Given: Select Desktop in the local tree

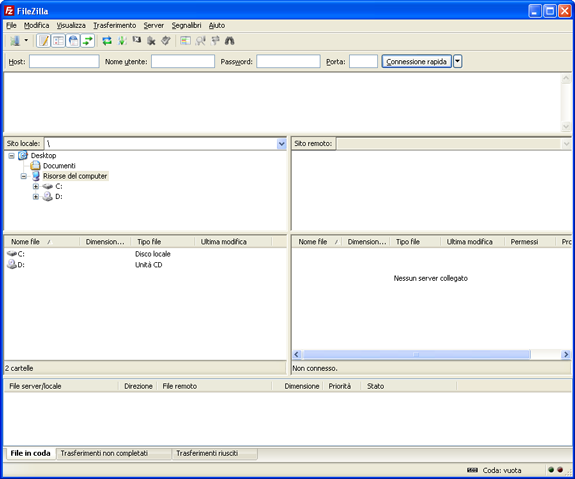Looking at the screenshot, I should (43, 156).
